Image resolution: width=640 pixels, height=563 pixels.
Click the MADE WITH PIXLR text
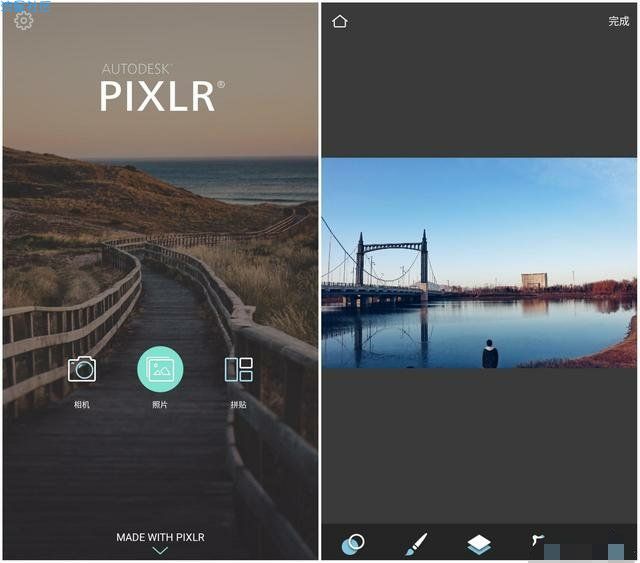(x=160, y=537)
